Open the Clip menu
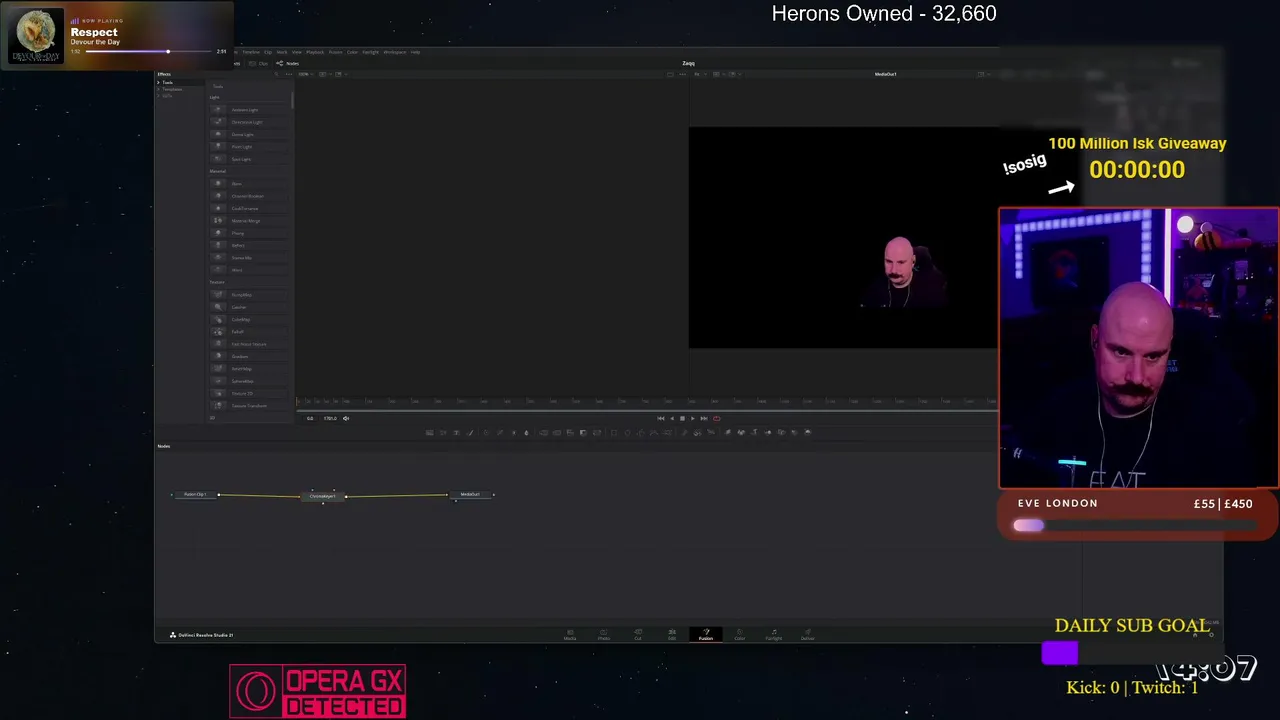This screenshot has height=720, width=1280. click(x=268, y=52)
